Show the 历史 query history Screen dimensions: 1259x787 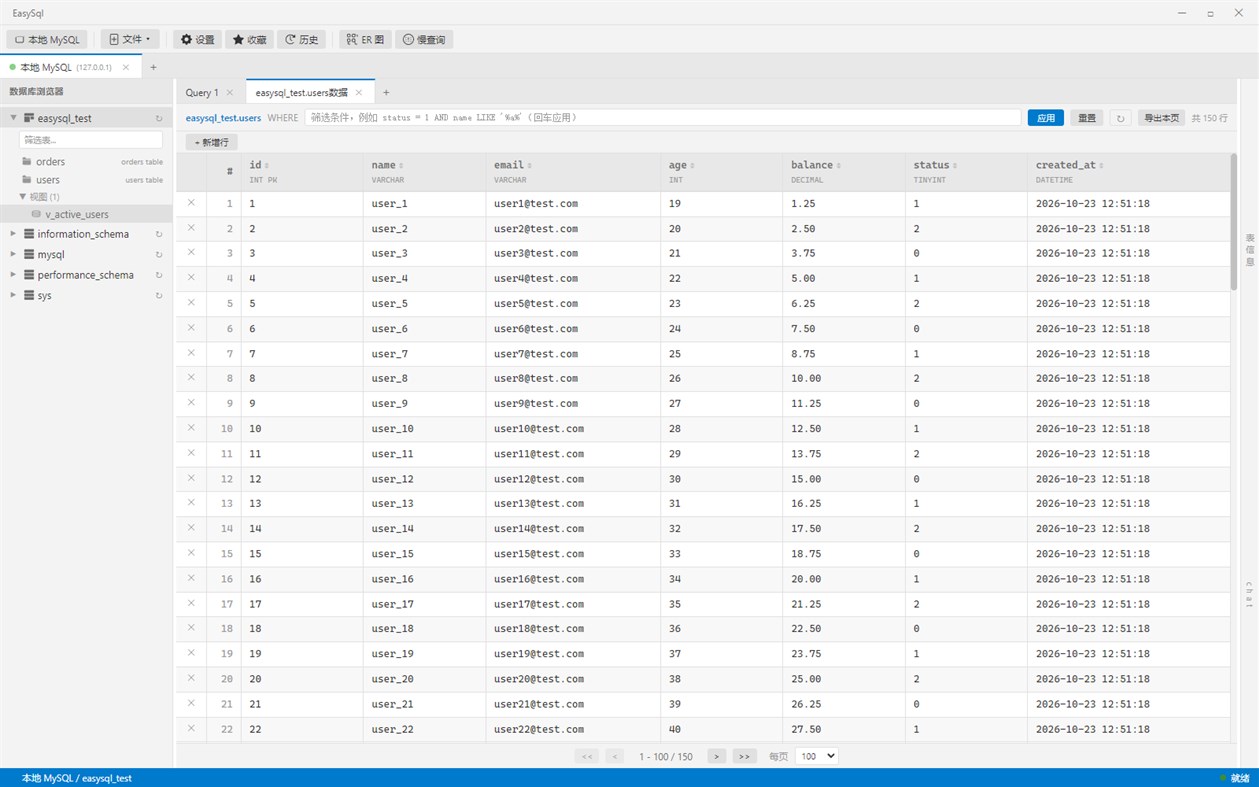click(x=301, y=40)
